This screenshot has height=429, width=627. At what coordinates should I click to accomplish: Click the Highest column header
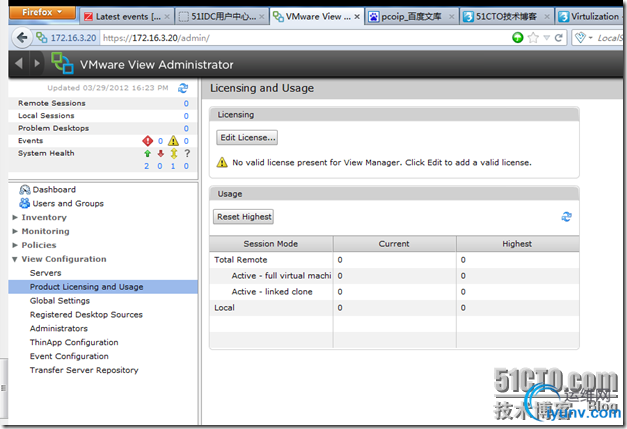[x=517, y=244]
